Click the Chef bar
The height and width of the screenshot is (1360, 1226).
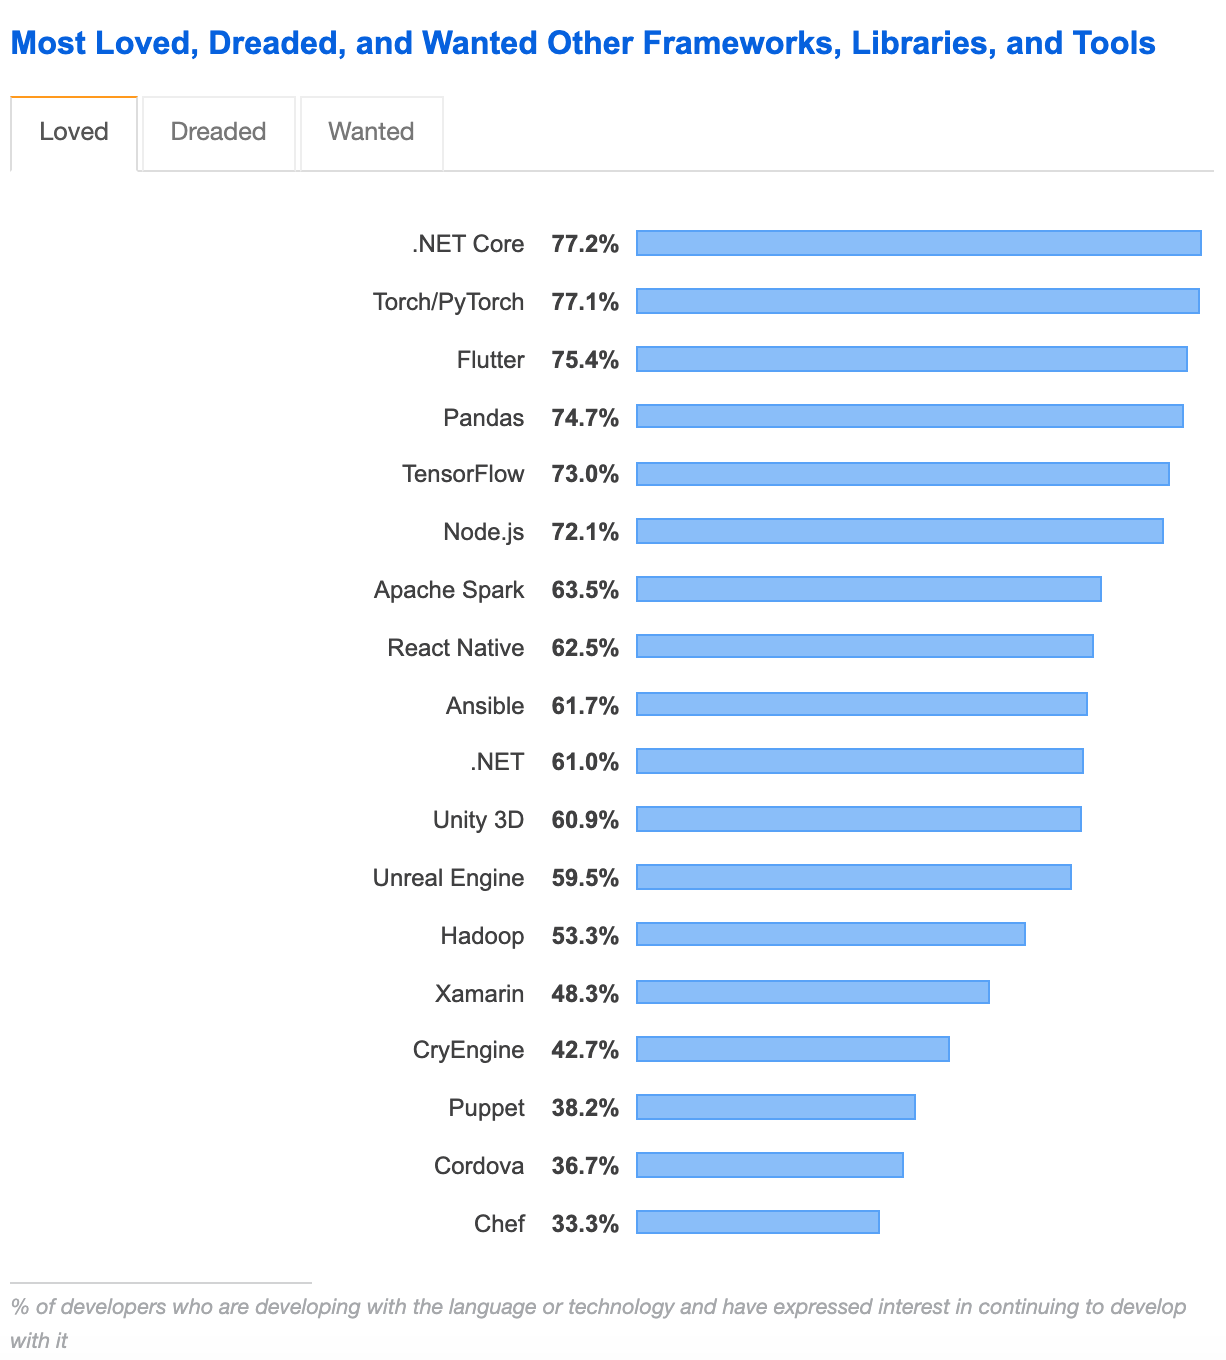click(757, 1222)
